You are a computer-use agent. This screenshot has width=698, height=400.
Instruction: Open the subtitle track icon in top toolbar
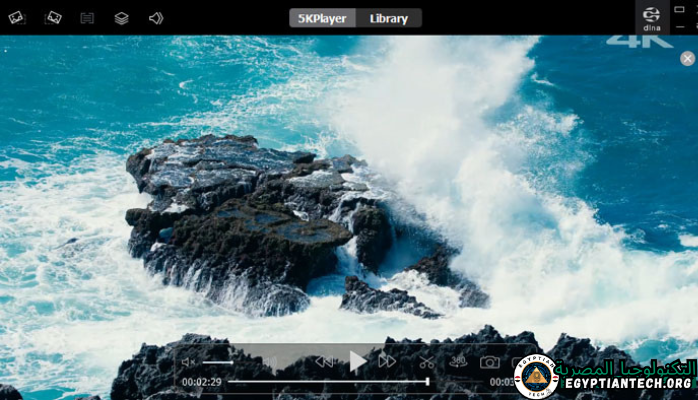tap(87, 18)
